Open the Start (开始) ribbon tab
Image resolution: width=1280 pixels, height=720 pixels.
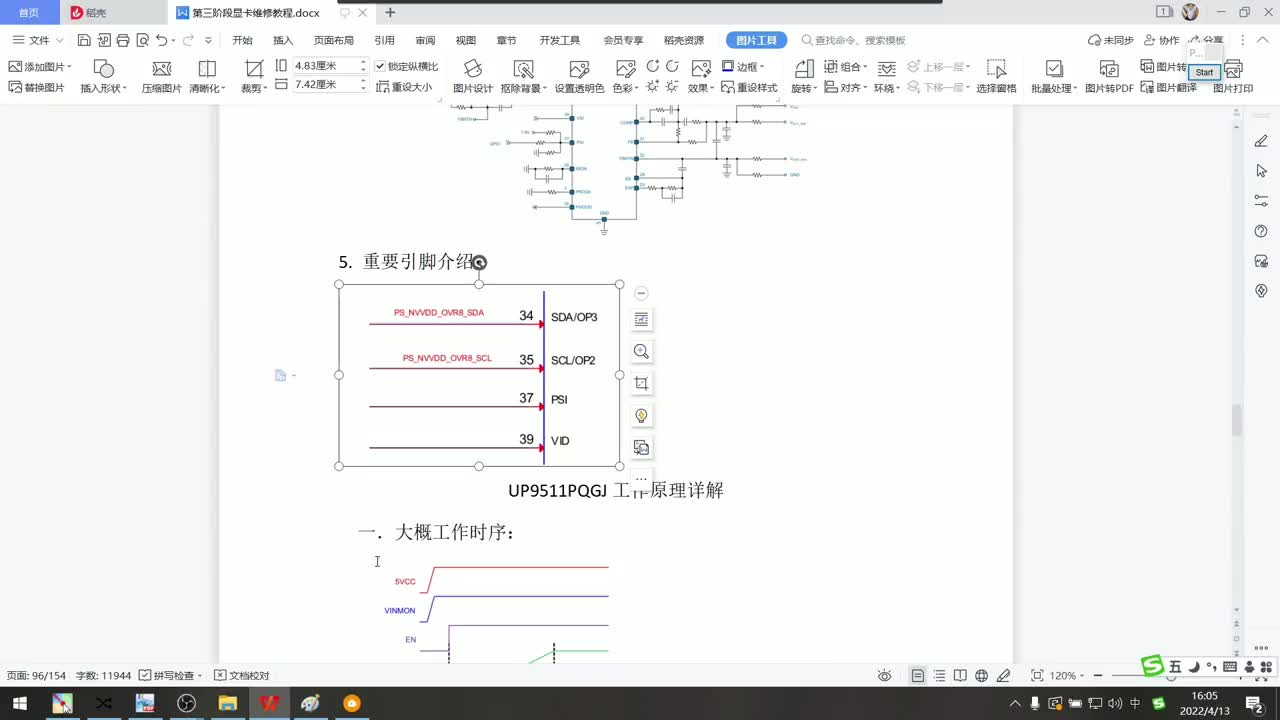[x=242, y=40]
